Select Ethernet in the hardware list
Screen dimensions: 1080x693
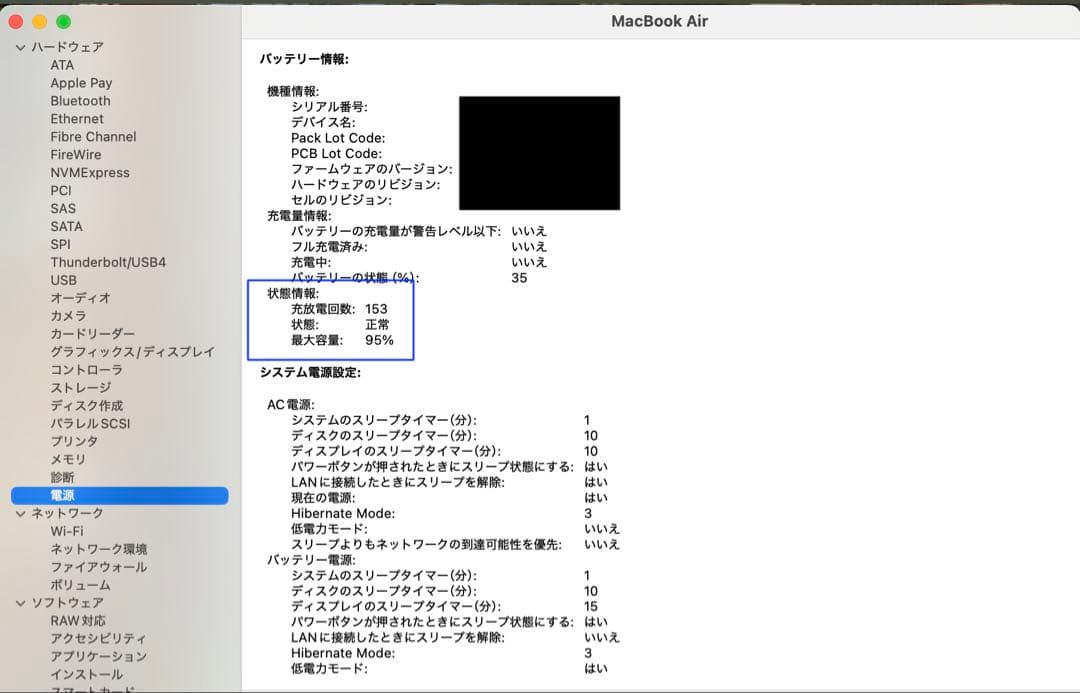(78, 118)
